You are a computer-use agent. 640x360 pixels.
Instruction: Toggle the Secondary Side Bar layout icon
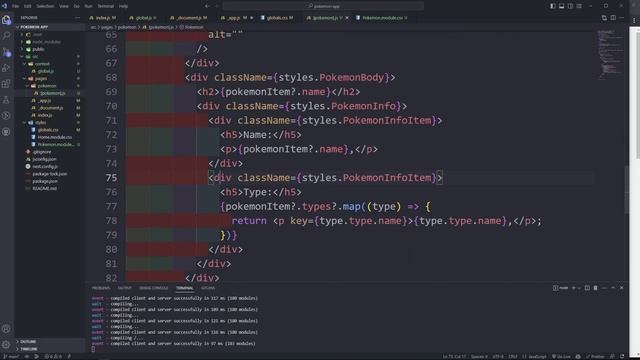[570, 6]
